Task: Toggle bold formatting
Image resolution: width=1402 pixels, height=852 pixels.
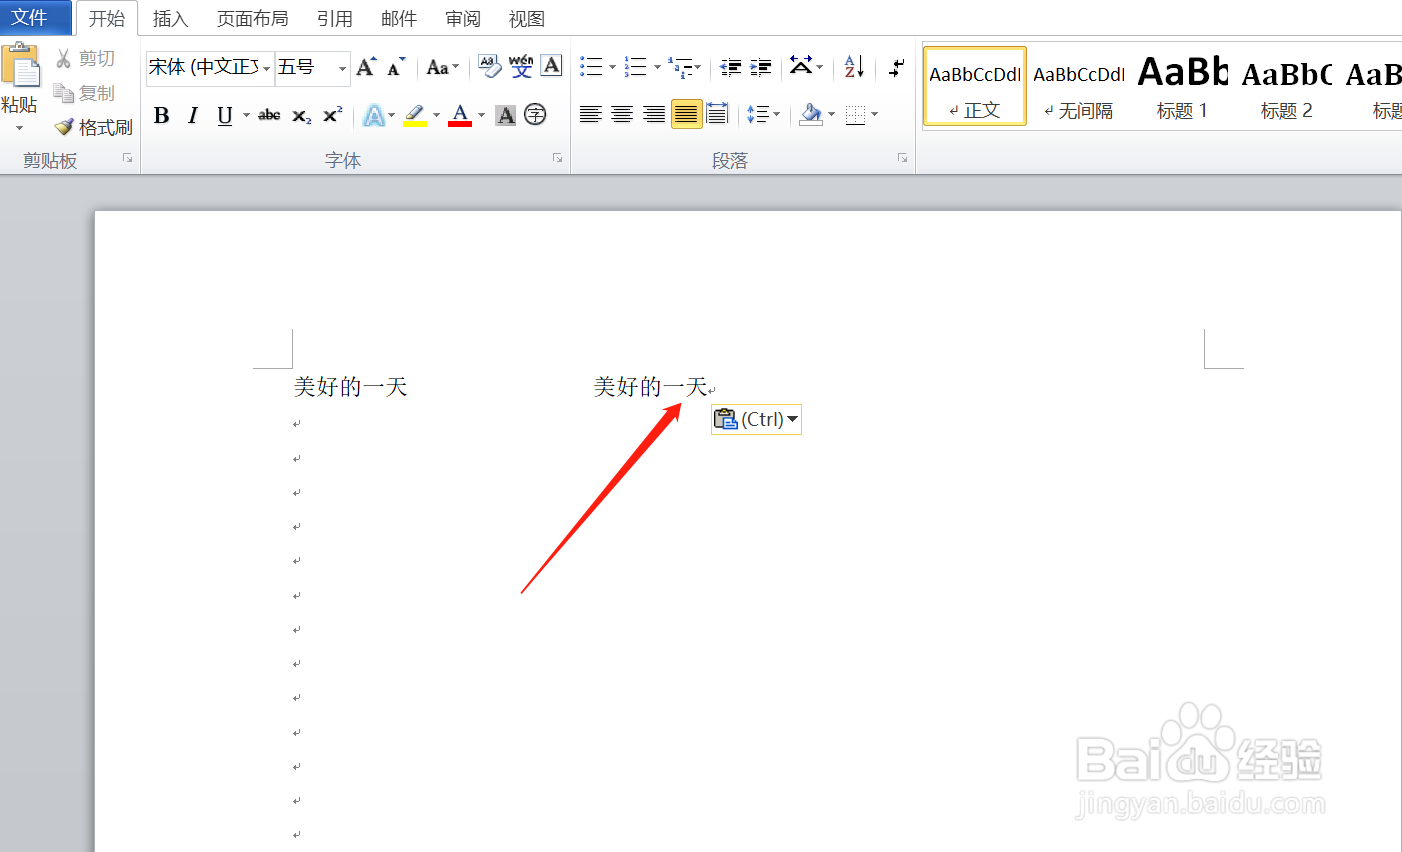Action: coord(161,115)
